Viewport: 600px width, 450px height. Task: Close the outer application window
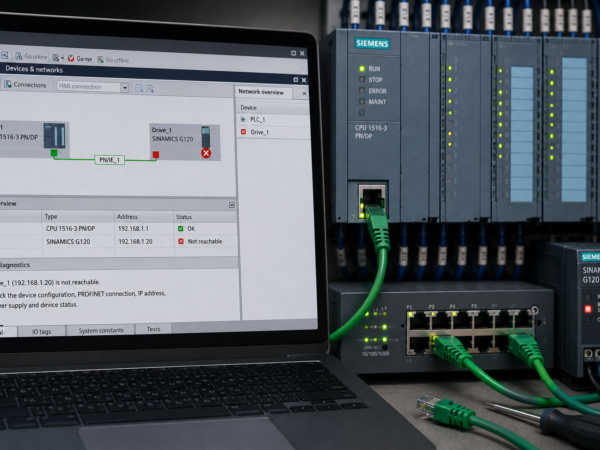(302, 53)
